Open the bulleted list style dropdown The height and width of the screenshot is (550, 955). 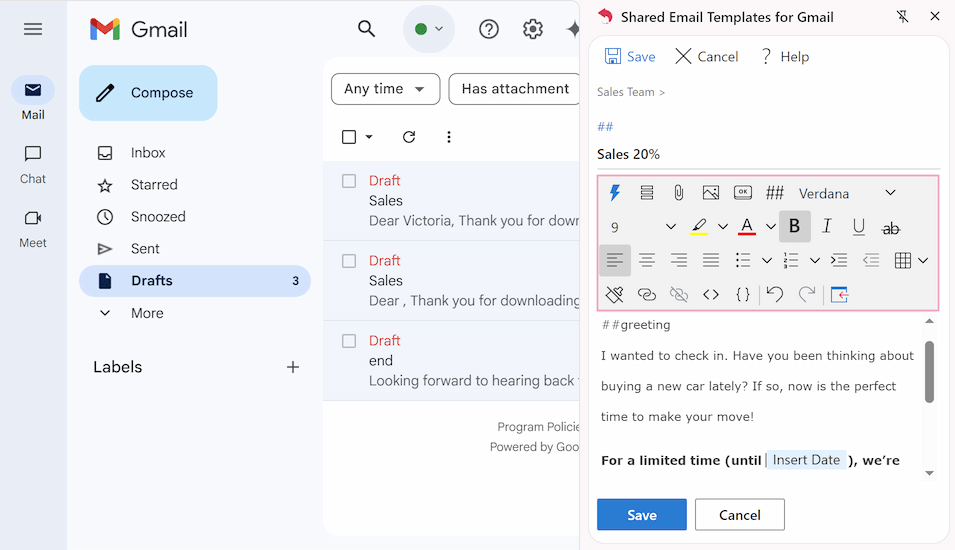pyautogui.click(x=767, y=261)
